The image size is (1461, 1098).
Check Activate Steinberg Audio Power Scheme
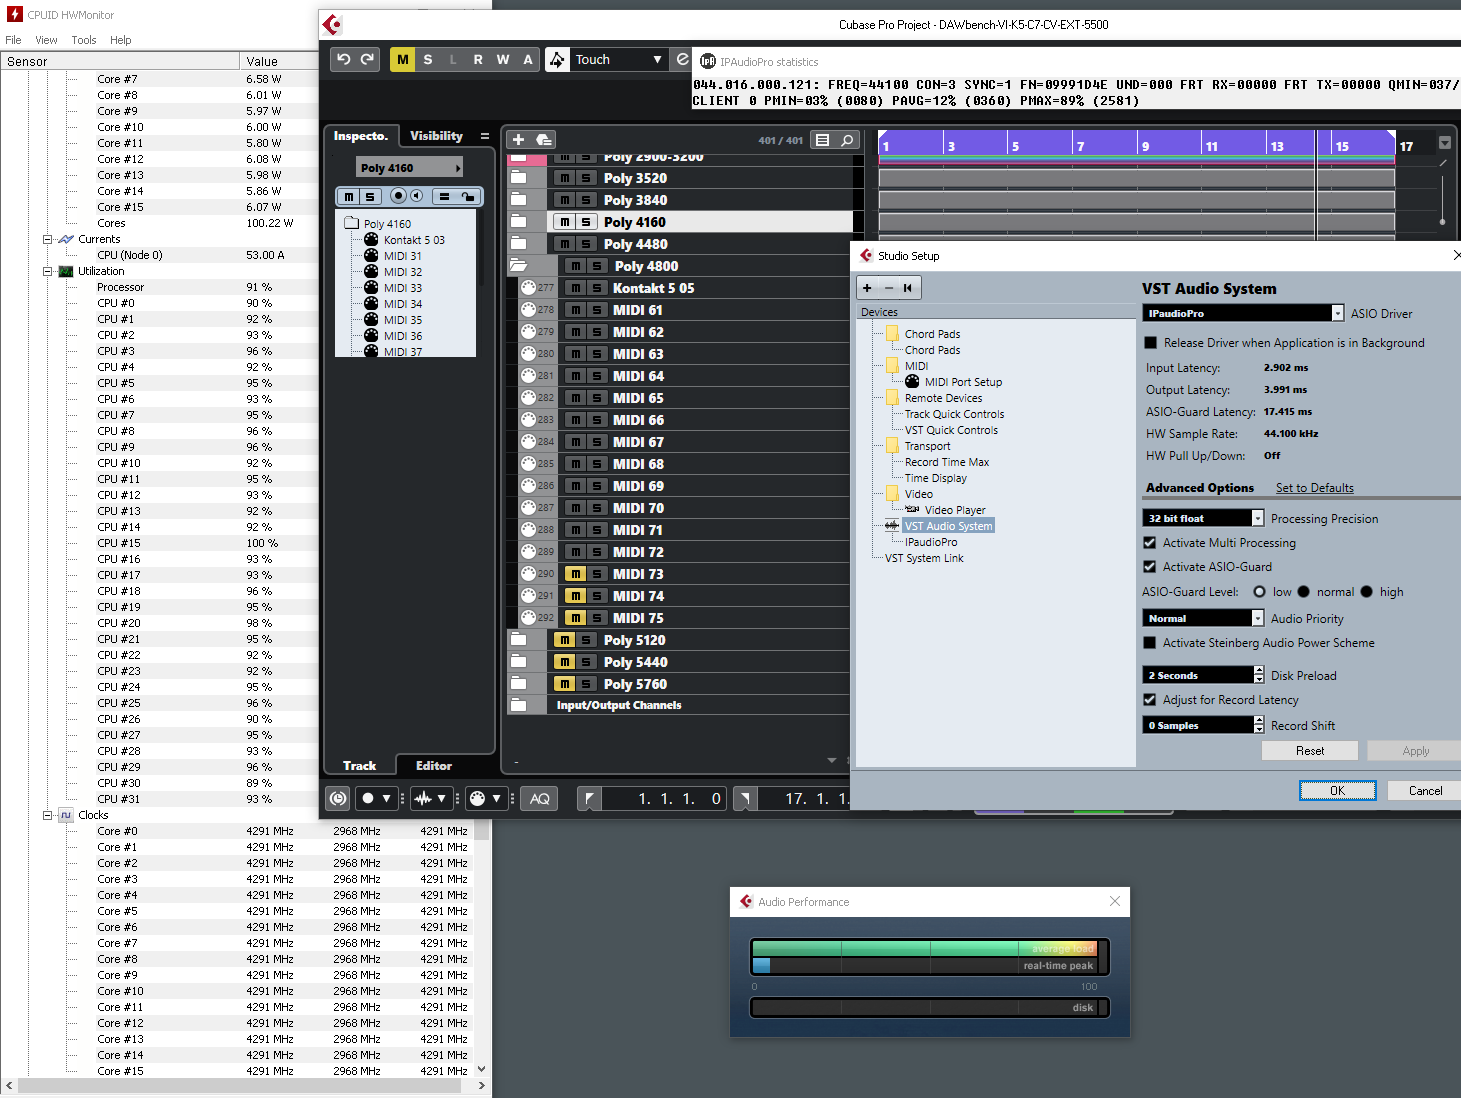pyautogui.click(x=1150, y=643)
